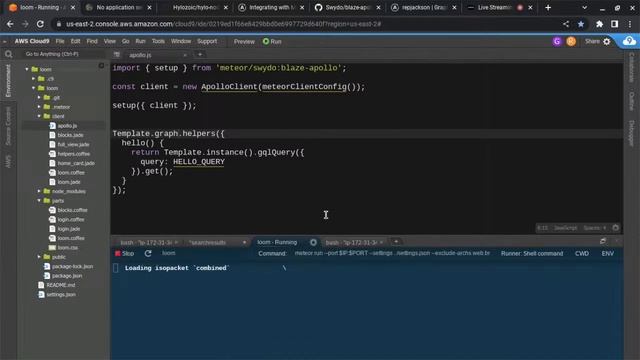Click the search magnifier icon in the sidebar

9,54
